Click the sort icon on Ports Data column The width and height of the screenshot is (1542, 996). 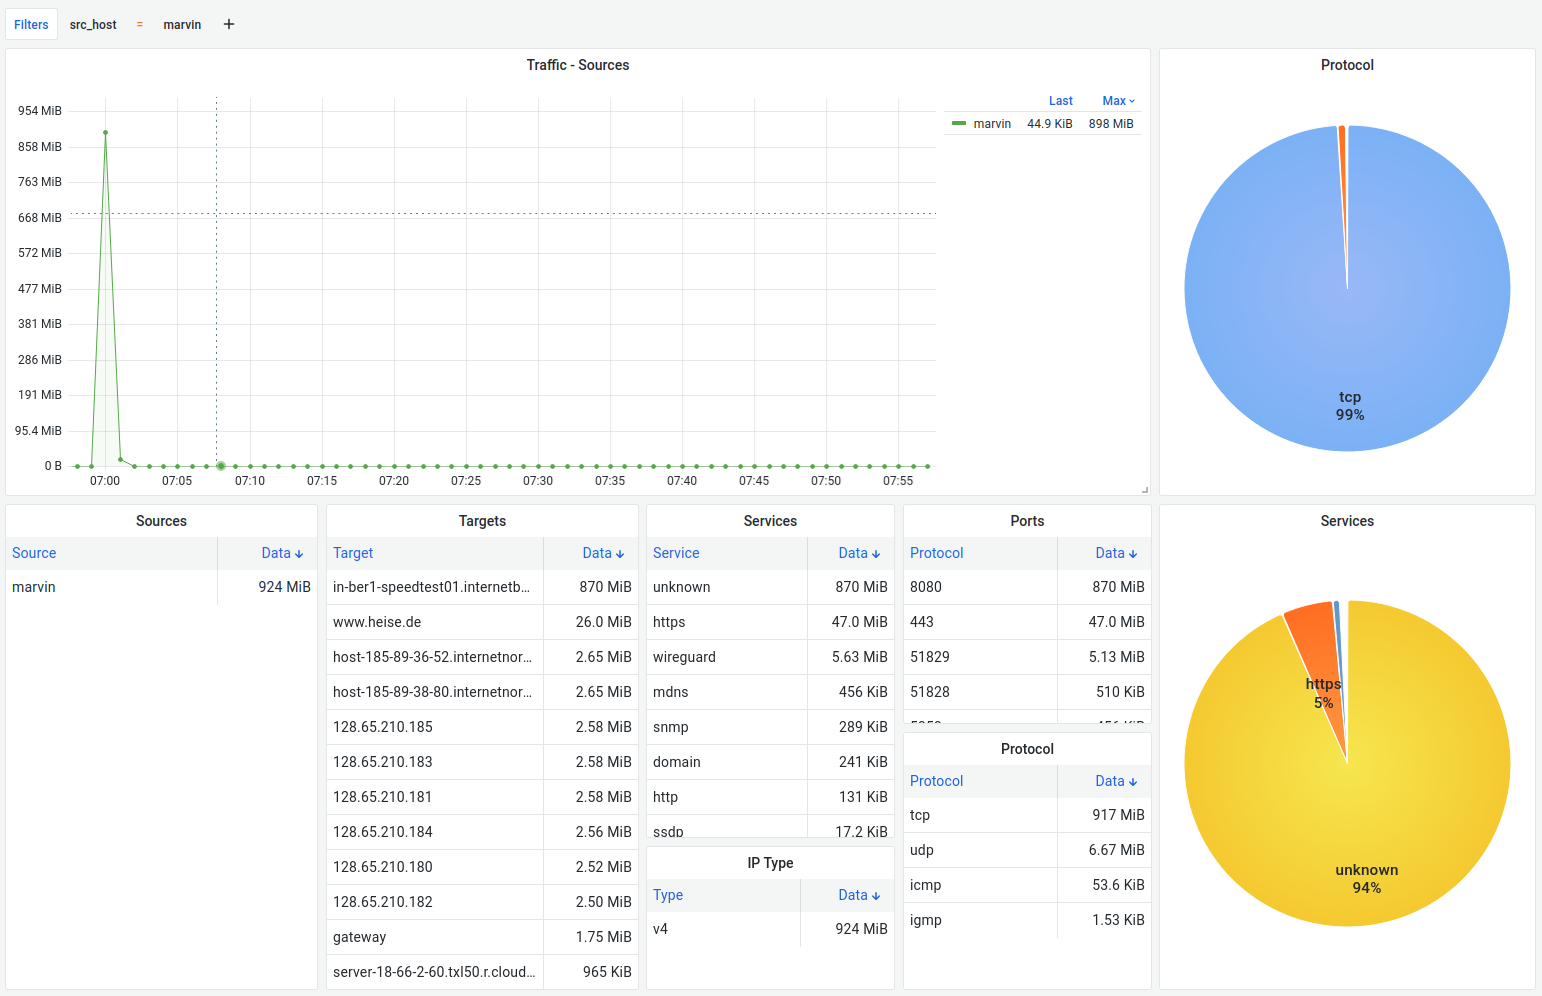click(1134, 553)
